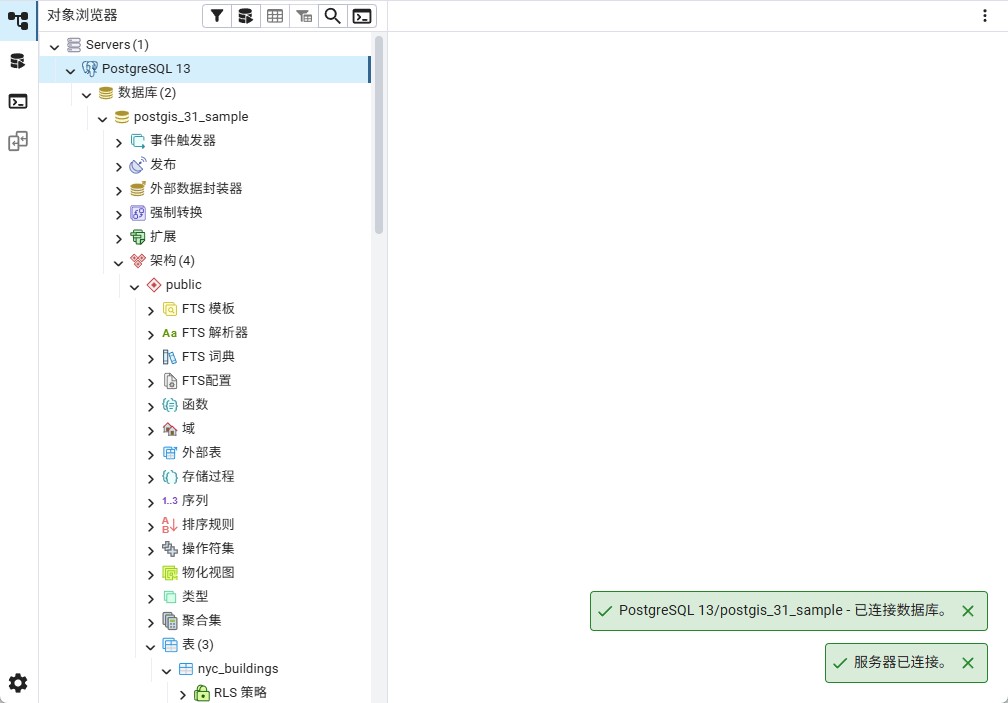The image size is (1008, 703).
Task: Click the 事件触发器 icon
Action: pos(138,141)
